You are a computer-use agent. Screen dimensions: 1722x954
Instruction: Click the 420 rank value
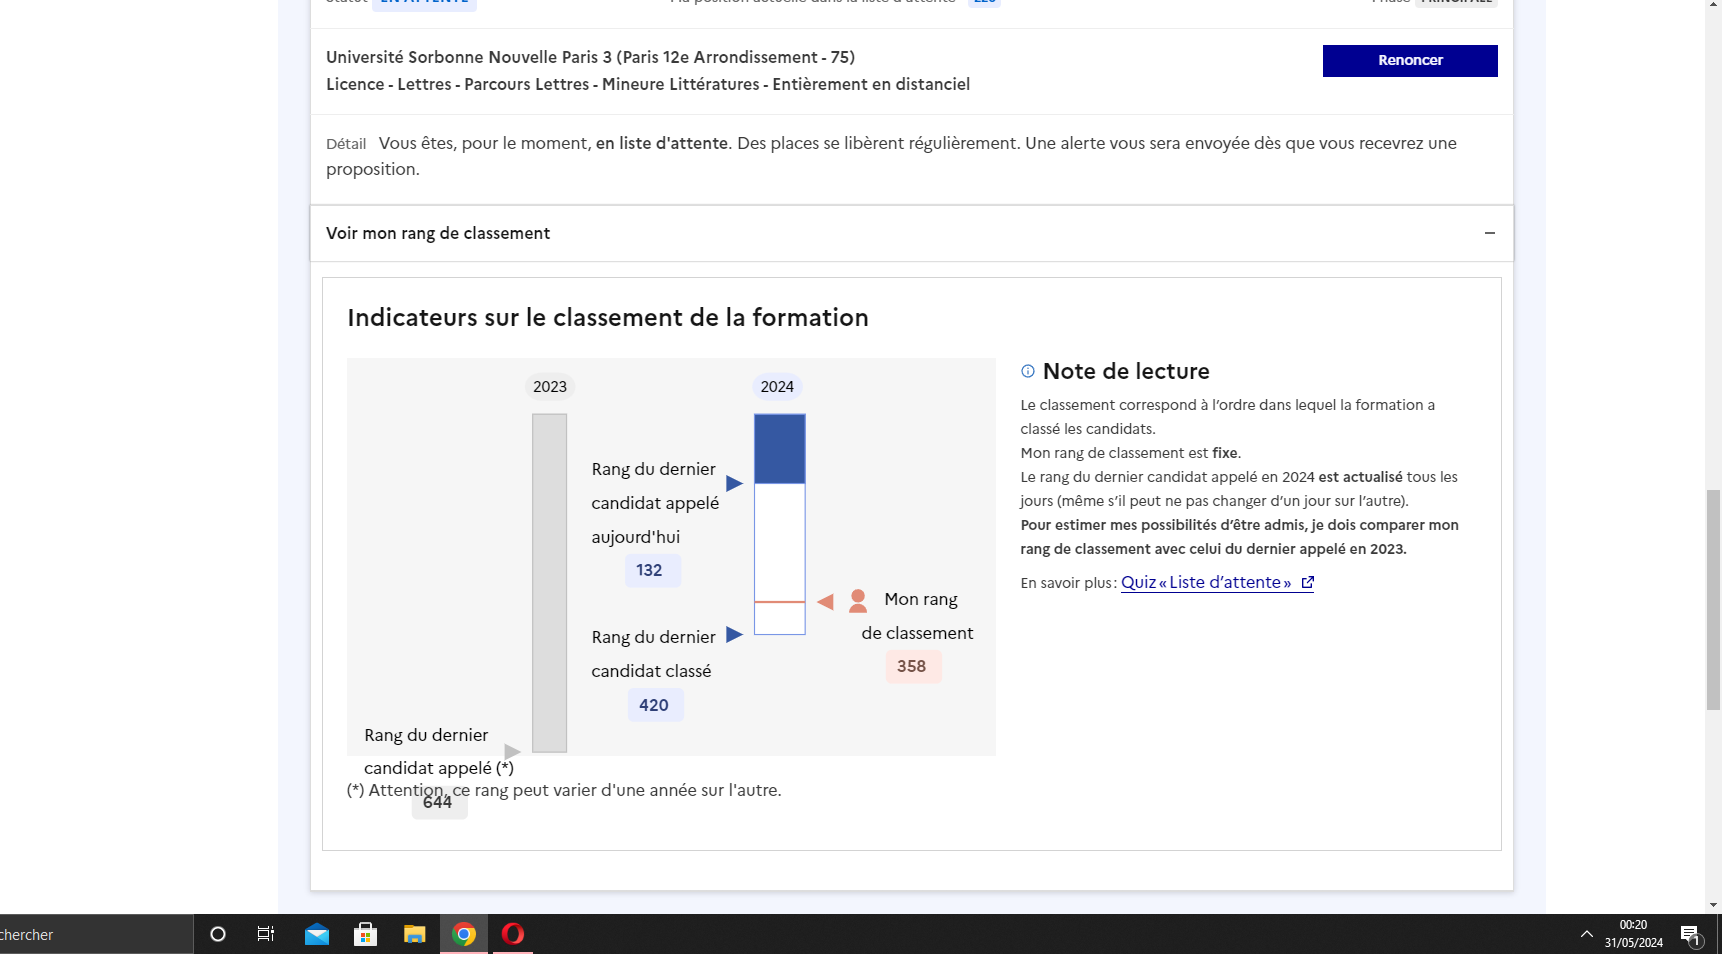click(654, 705)
